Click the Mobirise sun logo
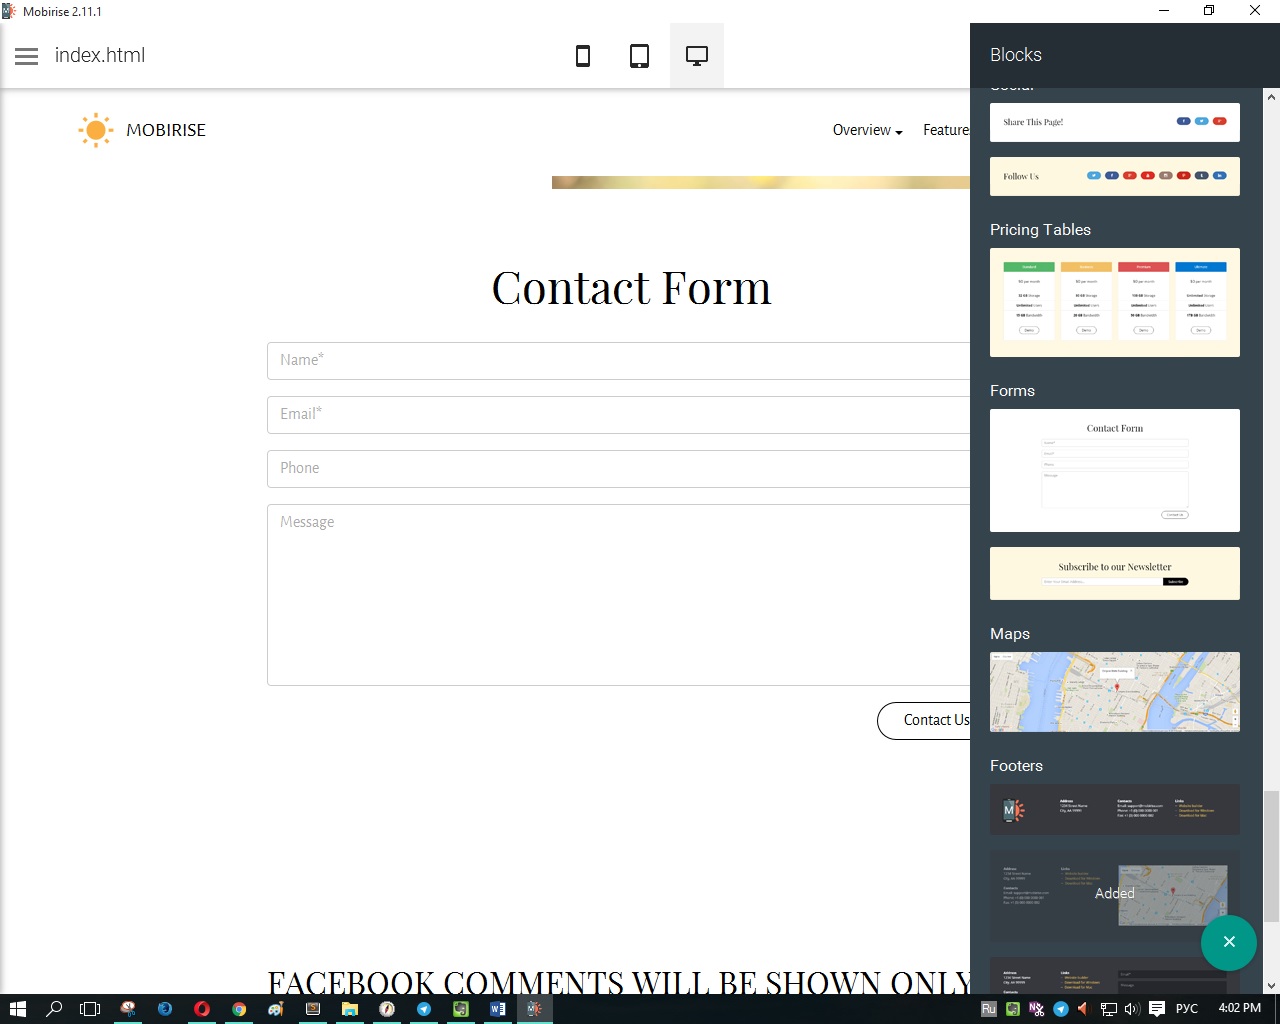Viewport: 1280px width, 1024px height. pyautogui.click(x=96, y=129)
